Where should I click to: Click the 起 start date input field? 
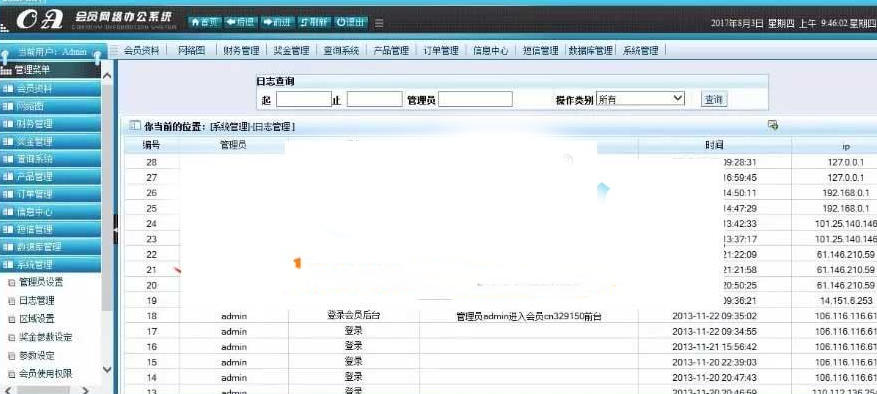[304, 99]
